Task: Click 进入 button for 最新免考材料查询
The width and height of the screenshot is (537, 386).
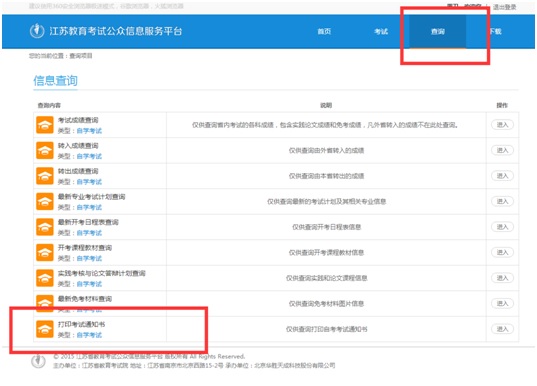Action: [x=502, y=303]
